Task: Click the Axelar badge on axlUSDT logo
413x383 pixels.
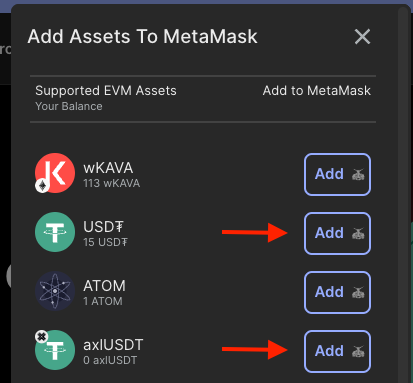Action: [42, 337]
